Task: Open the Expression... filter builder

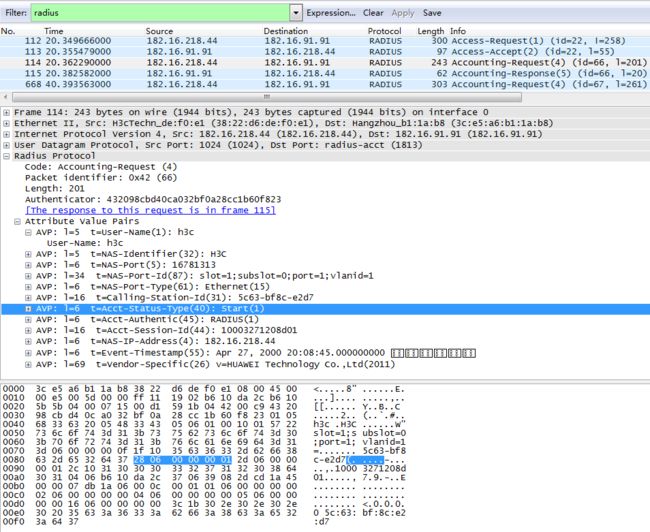Action: coord(331,13)
